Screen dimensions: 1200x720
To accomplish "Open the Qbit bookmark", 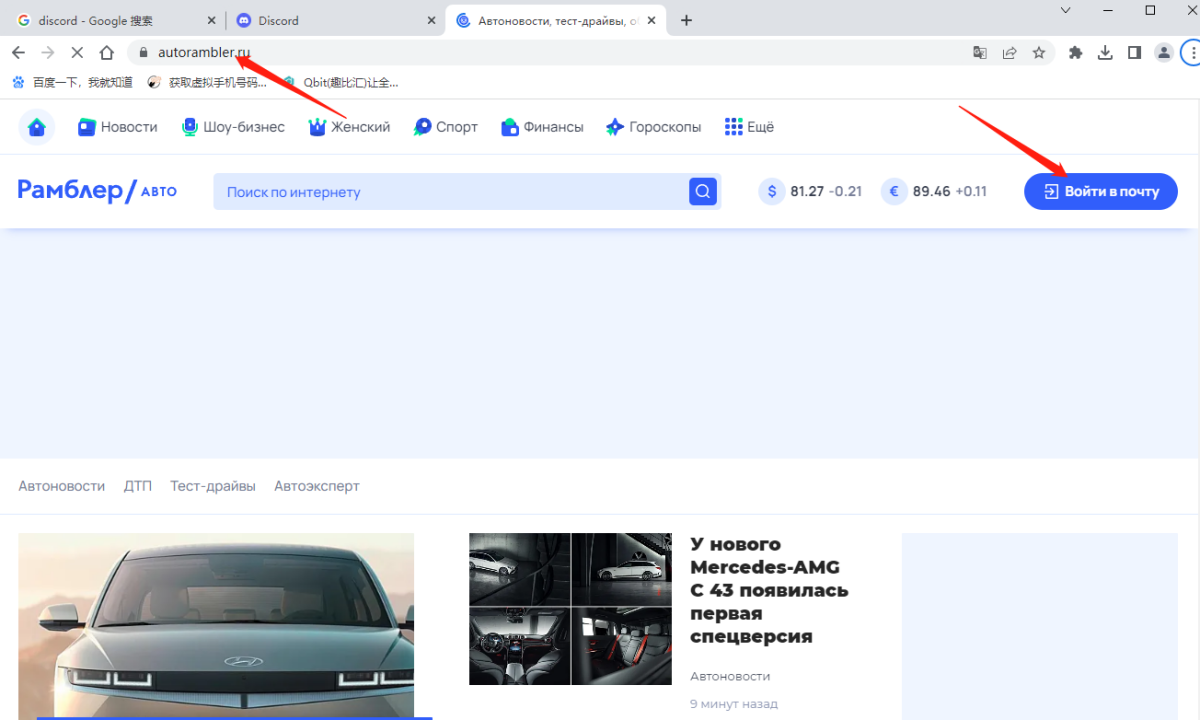I will click(x=340, y=83).
